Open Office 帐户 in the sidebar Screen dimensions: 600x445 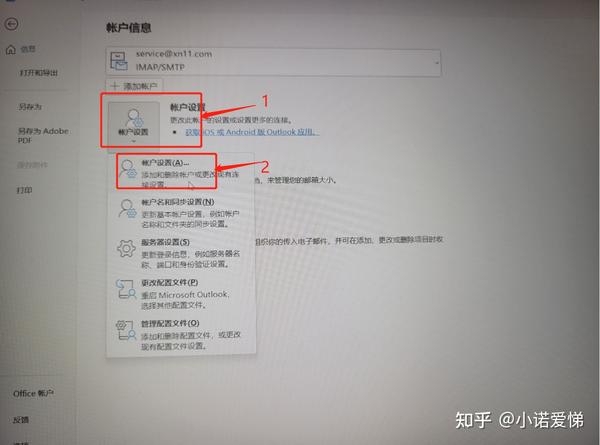33,393
